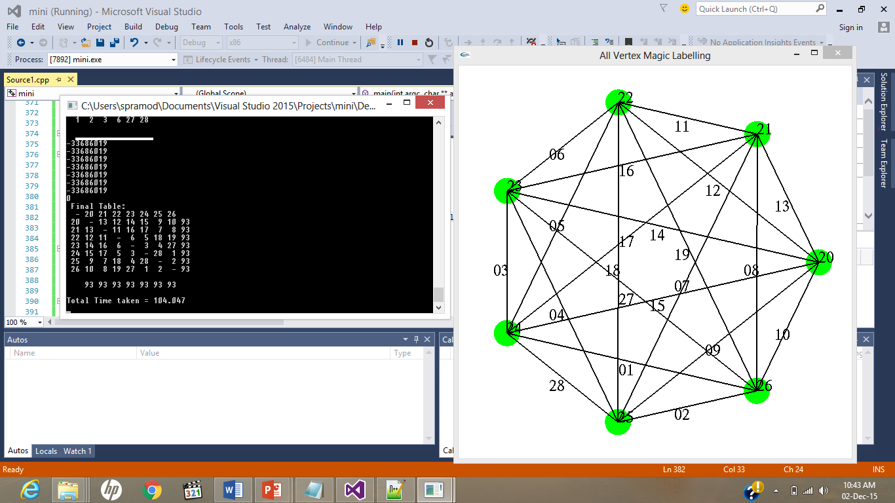
Task: Open HP support assistant taskbar icon
Action: [x=111, y=490]
